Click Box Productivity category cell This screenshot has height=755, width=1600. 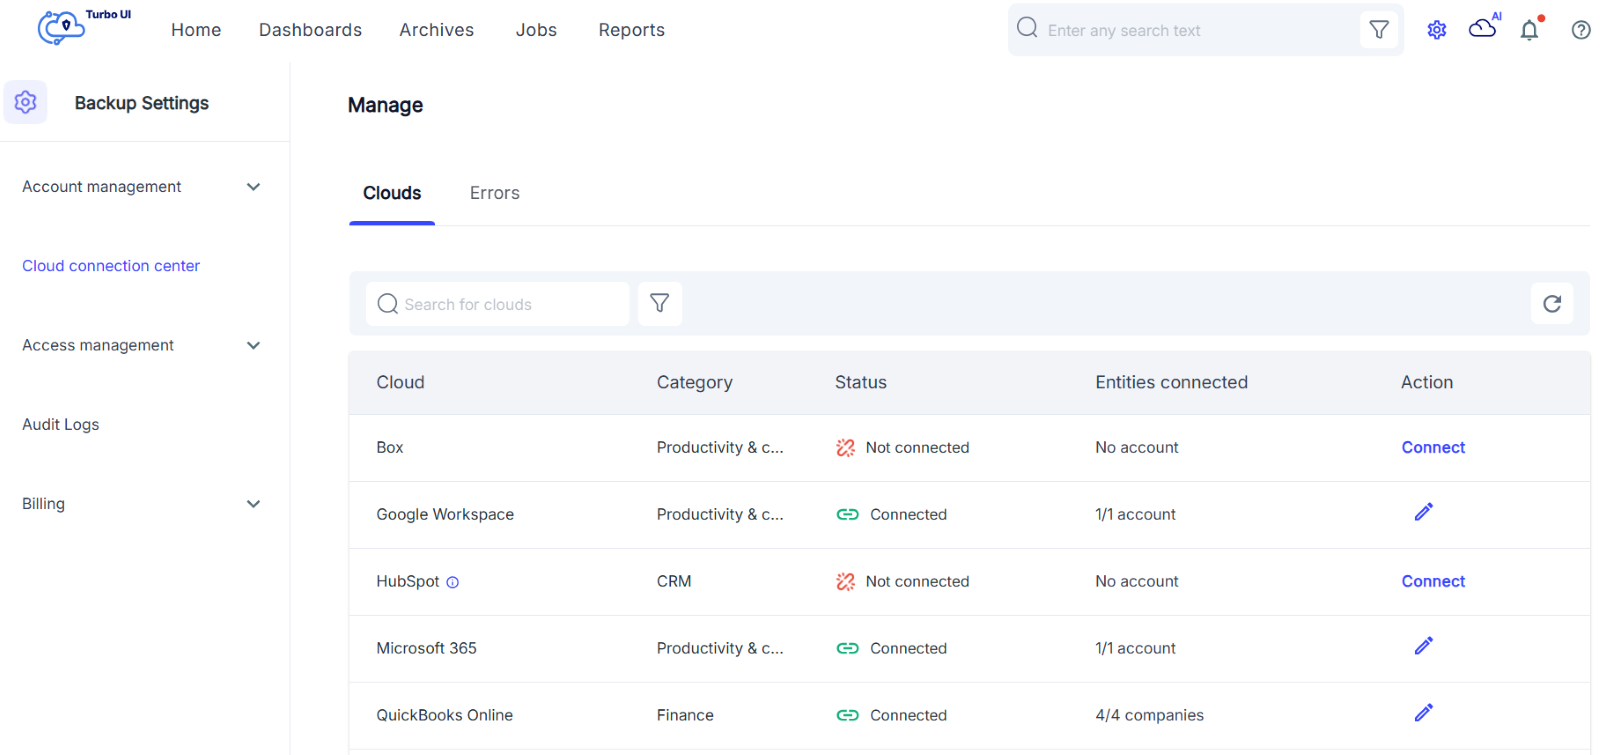[x=720, y=448]
